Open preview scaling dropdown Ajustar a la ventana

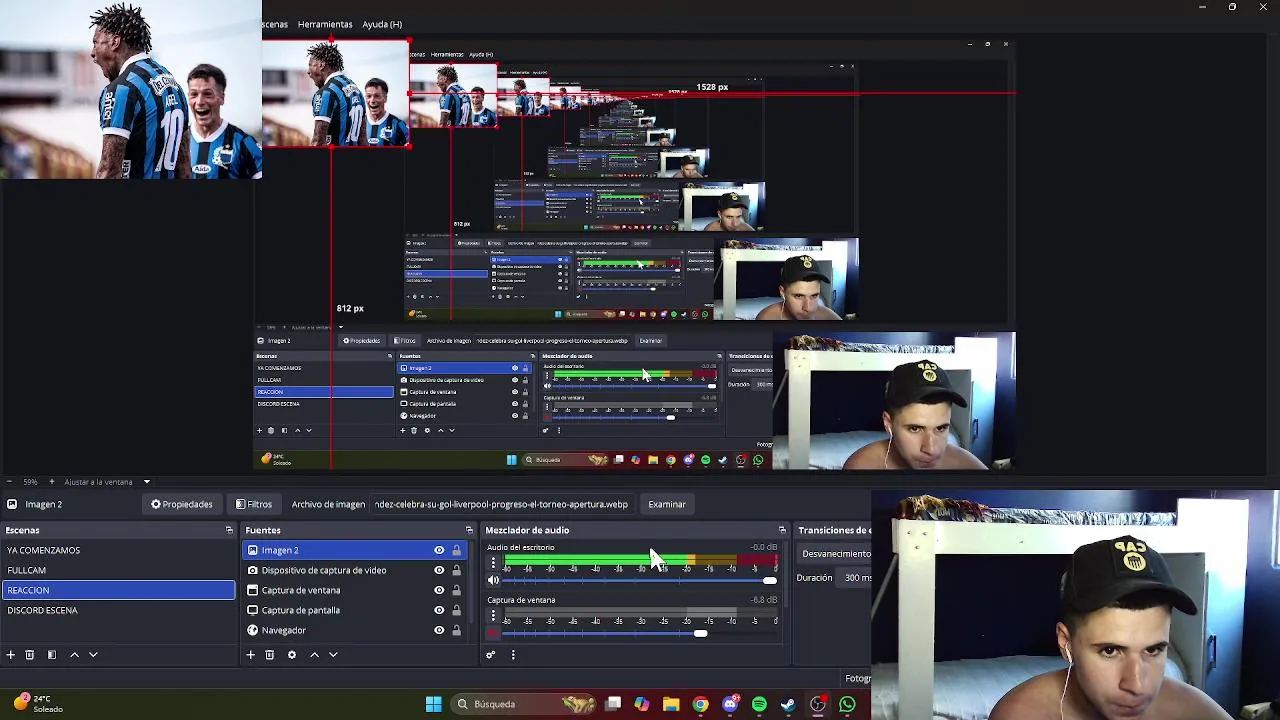(108, 482)
